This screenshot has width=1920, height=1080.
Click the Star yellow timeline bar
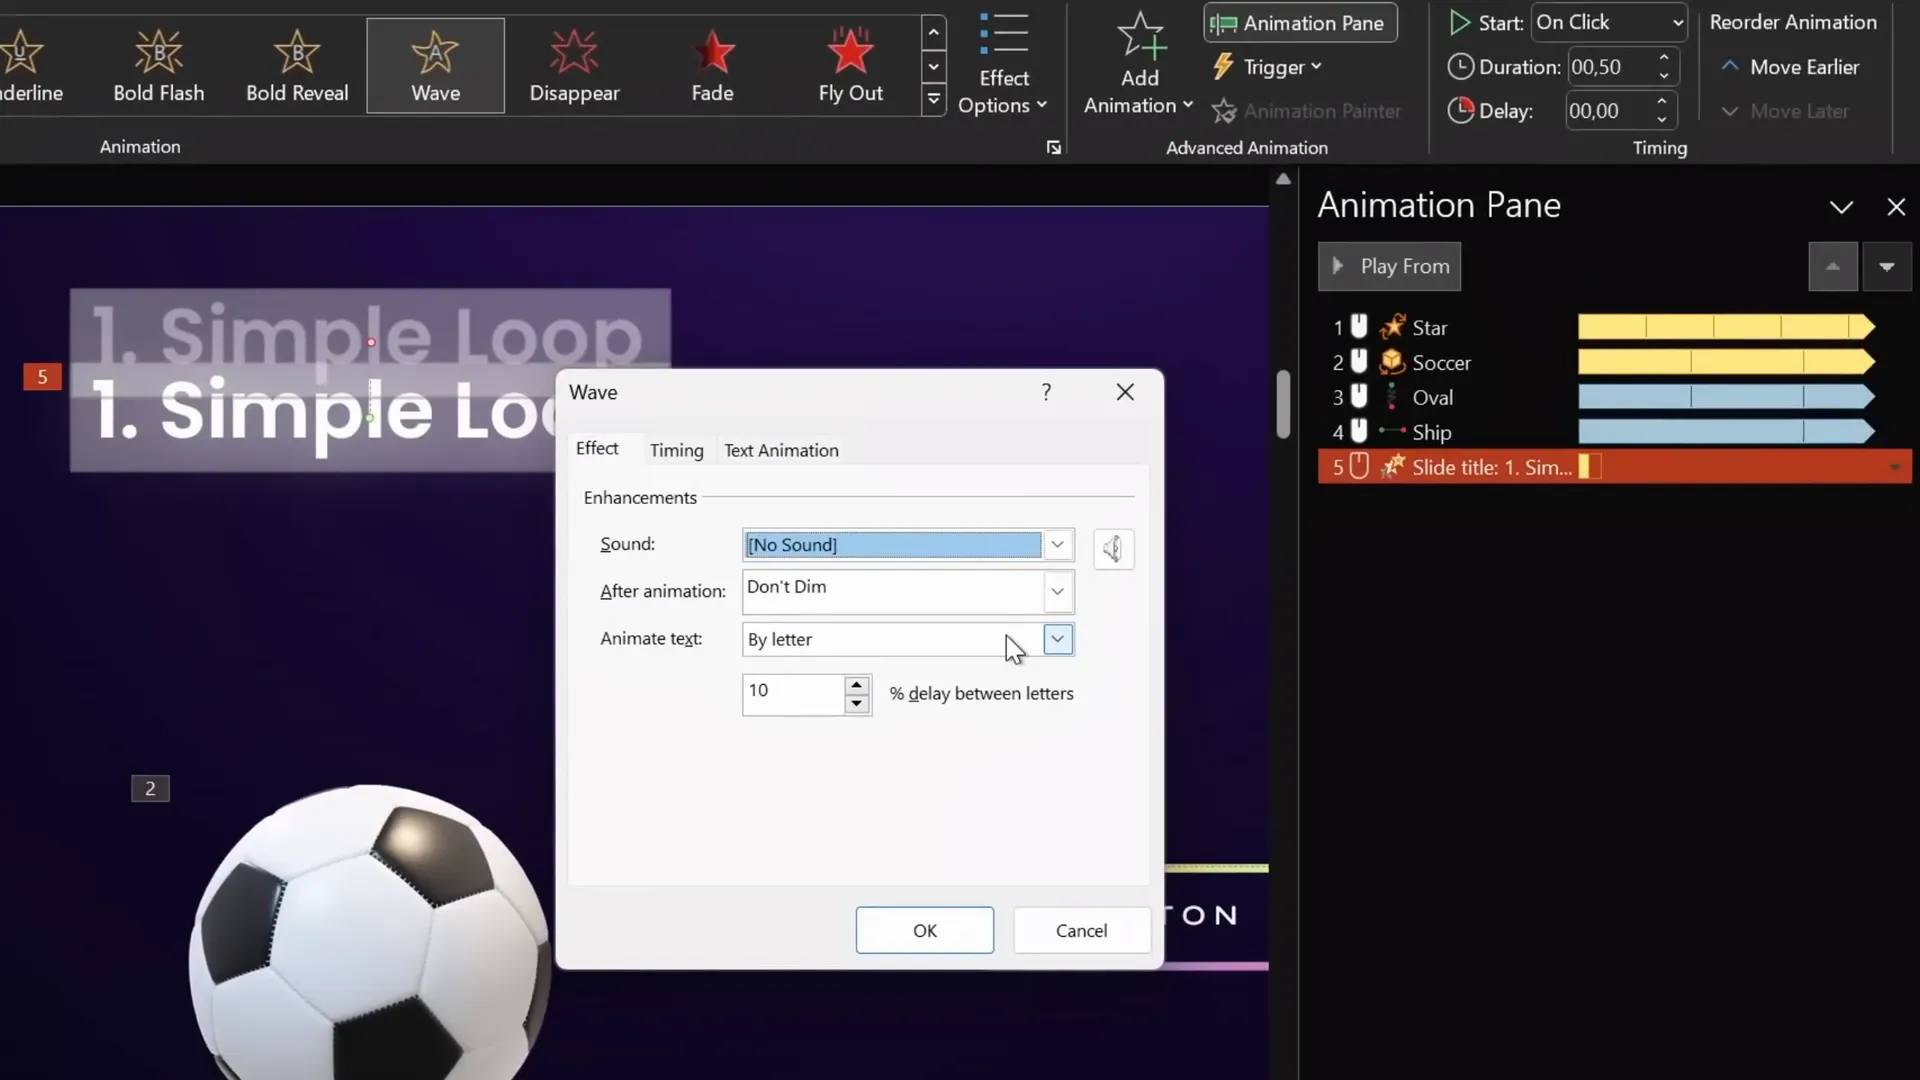tap(1726, 327)
